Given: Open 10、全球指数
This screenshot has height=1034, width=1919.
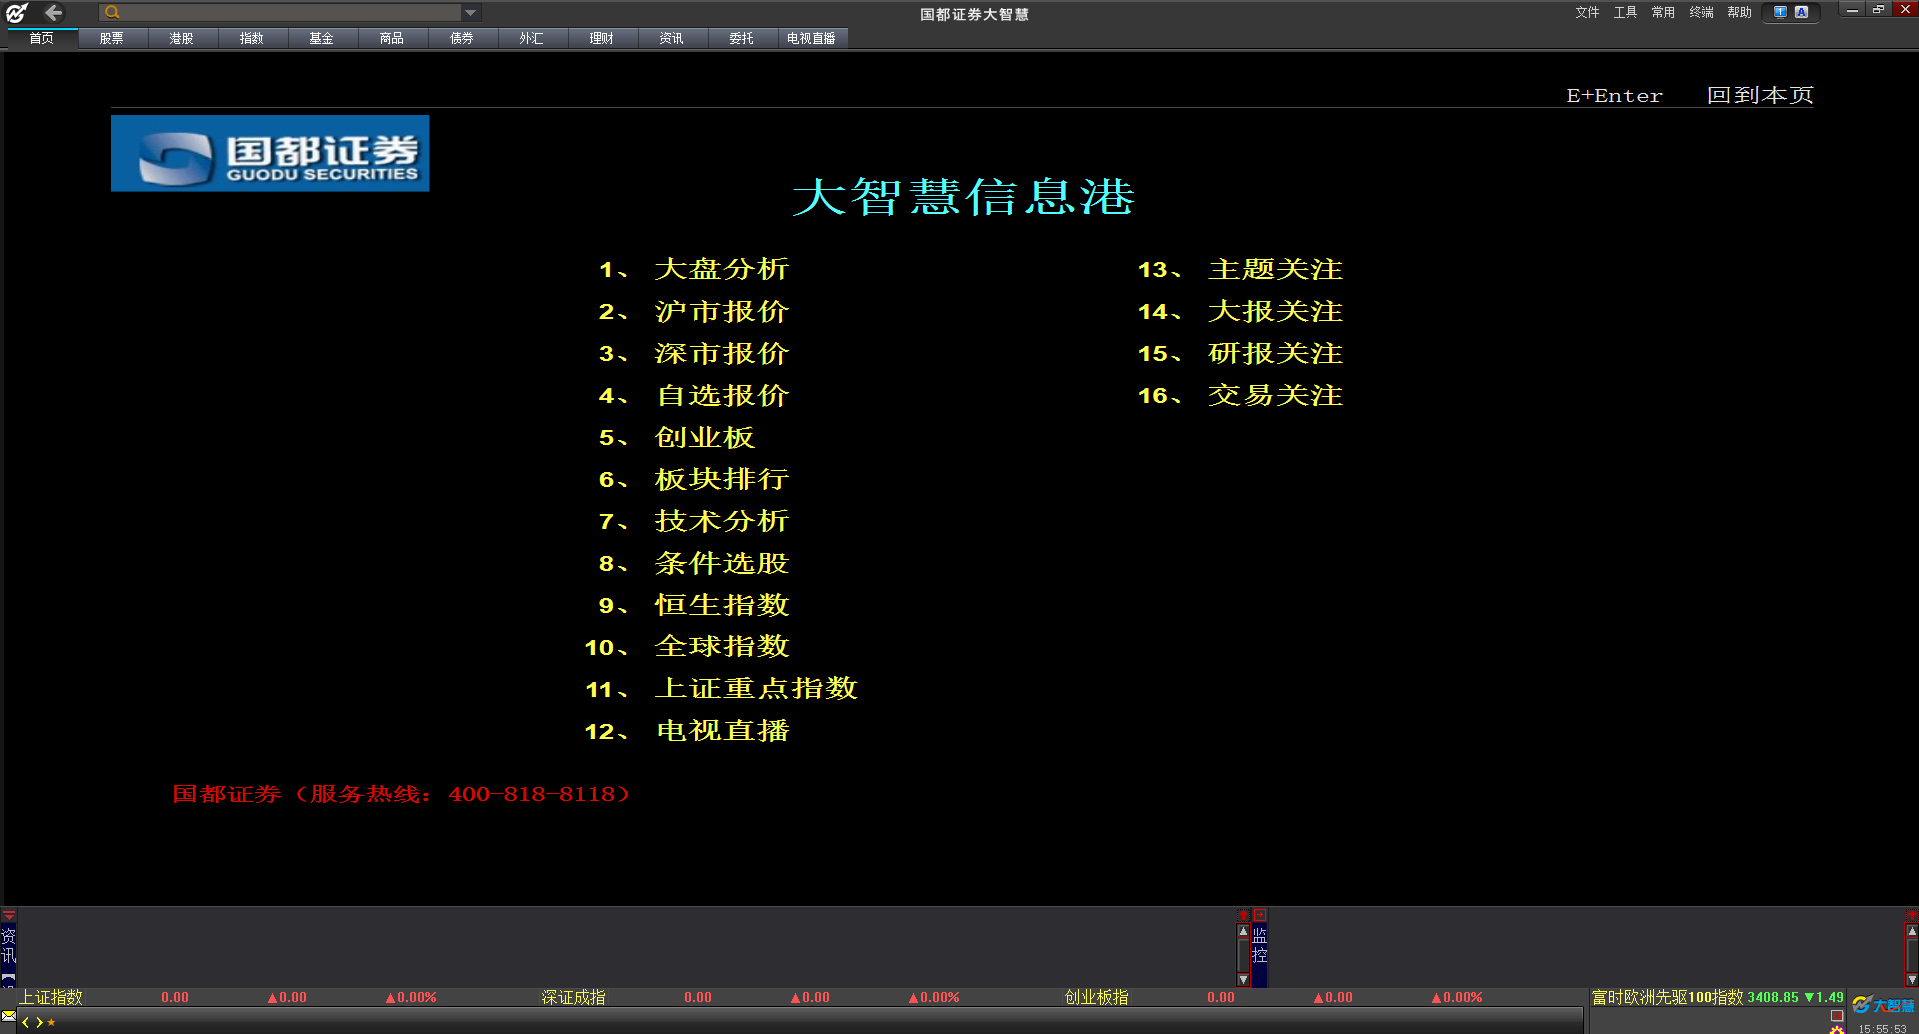Looking at the screenshot, I should coord(687,647).
